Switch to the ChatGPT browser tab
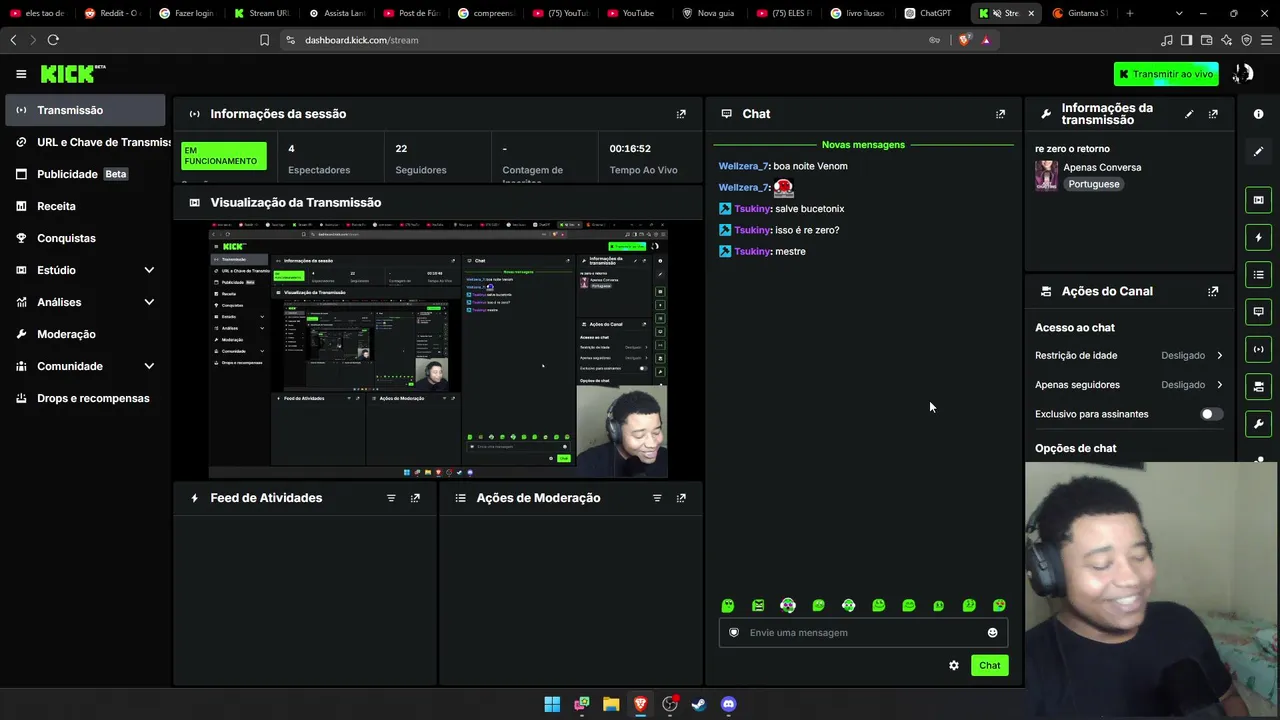Viewport: 1280px width, 720px height. tap(933, 13)
